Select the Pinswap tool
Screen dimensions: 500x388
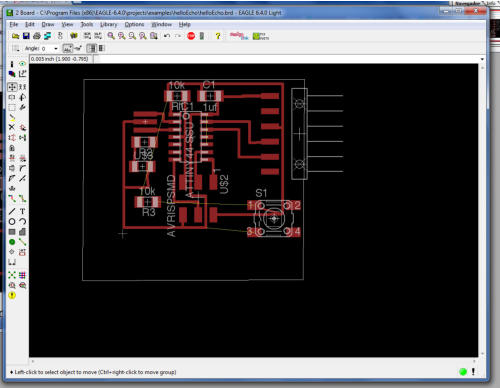pyautogui.click(x=12, y=137)
